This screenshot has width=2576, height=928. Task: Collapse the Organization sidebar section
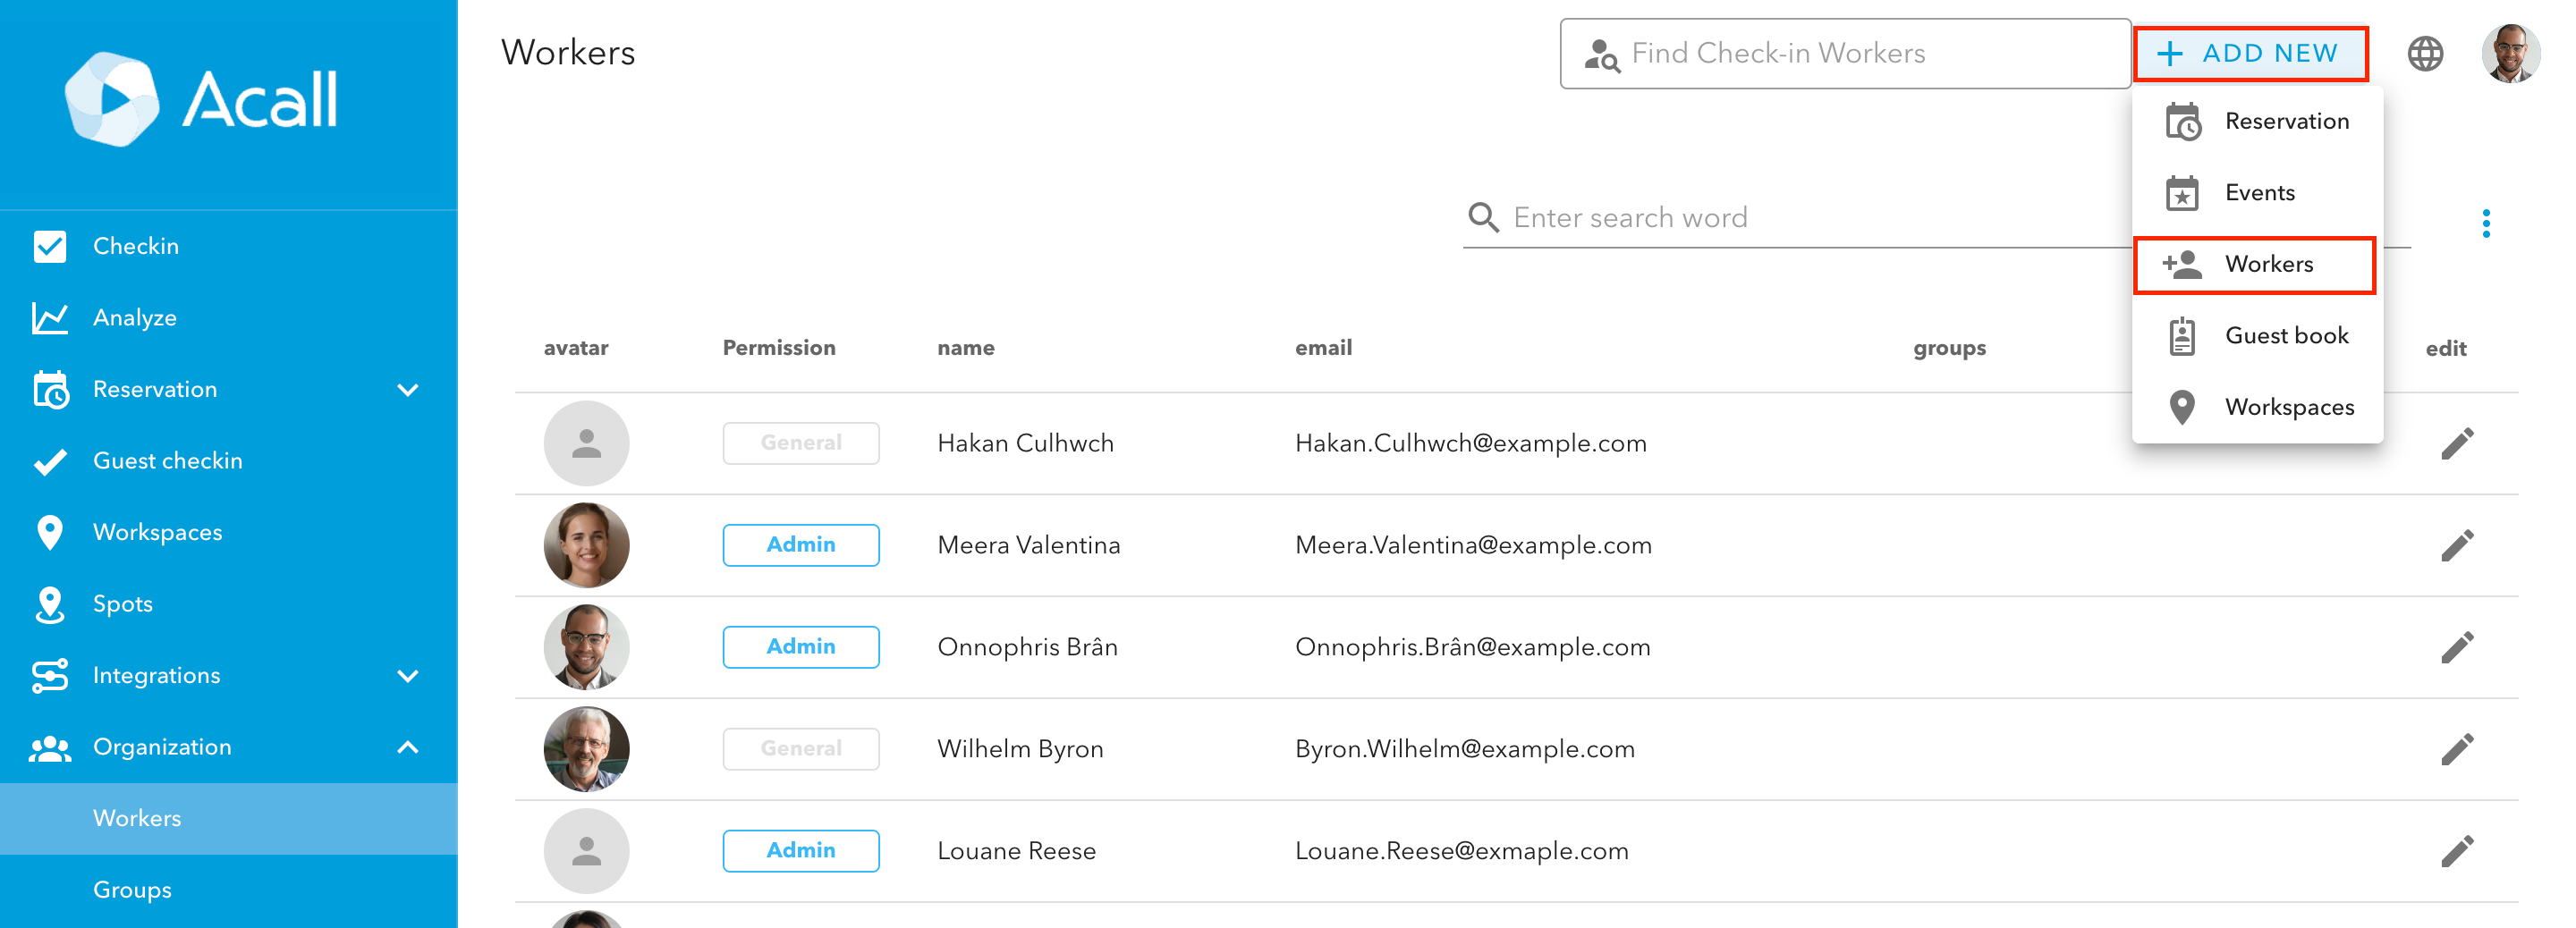[407, 747]
